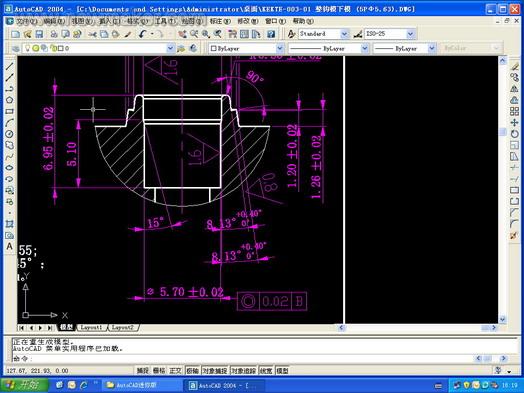Click the Layer Previous icon

(x=193, y=48)
